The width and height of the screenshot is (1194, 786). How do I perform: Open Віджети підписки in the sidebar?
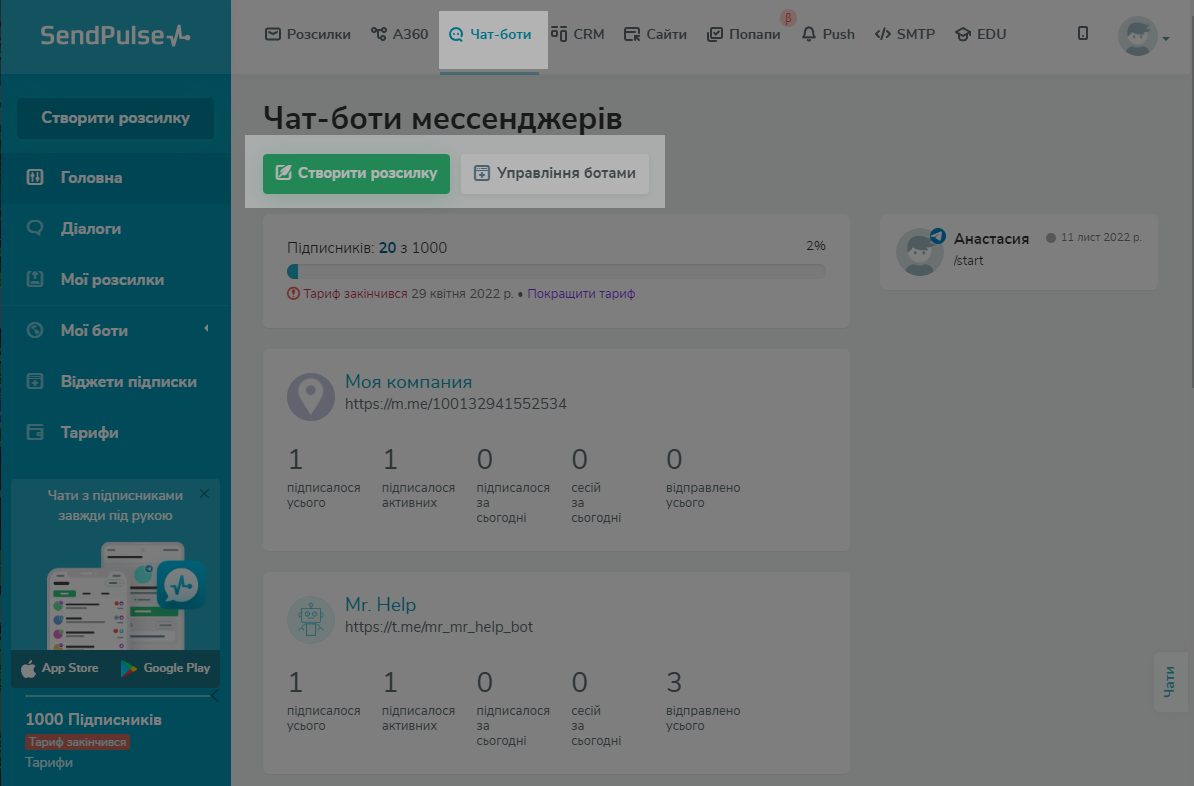(x=115, y=382)
